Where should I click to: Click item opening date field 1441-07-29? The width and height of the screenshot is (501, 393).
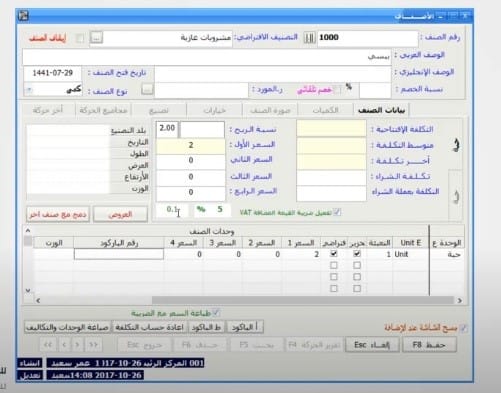click(52, 73)
